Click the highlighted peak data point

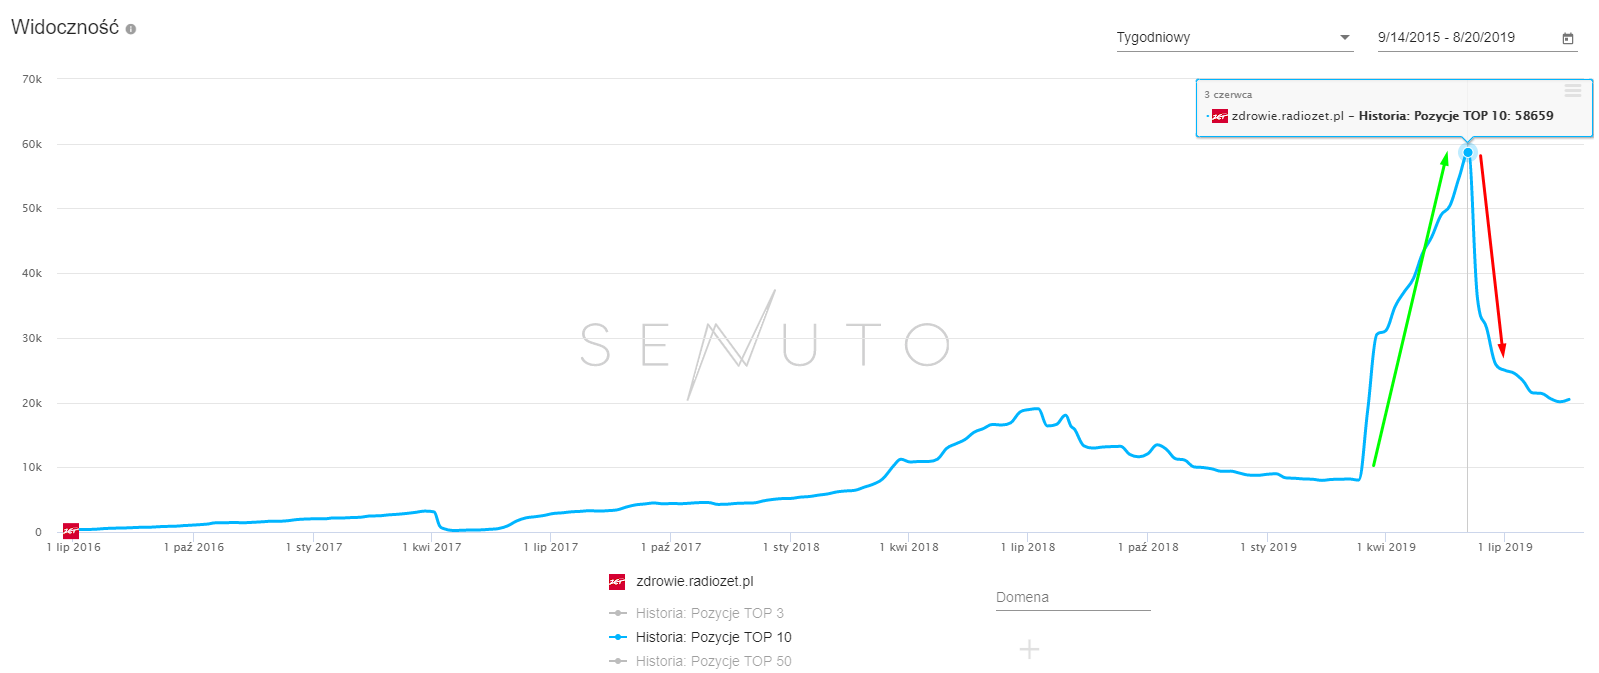[x=1468, y=152]
